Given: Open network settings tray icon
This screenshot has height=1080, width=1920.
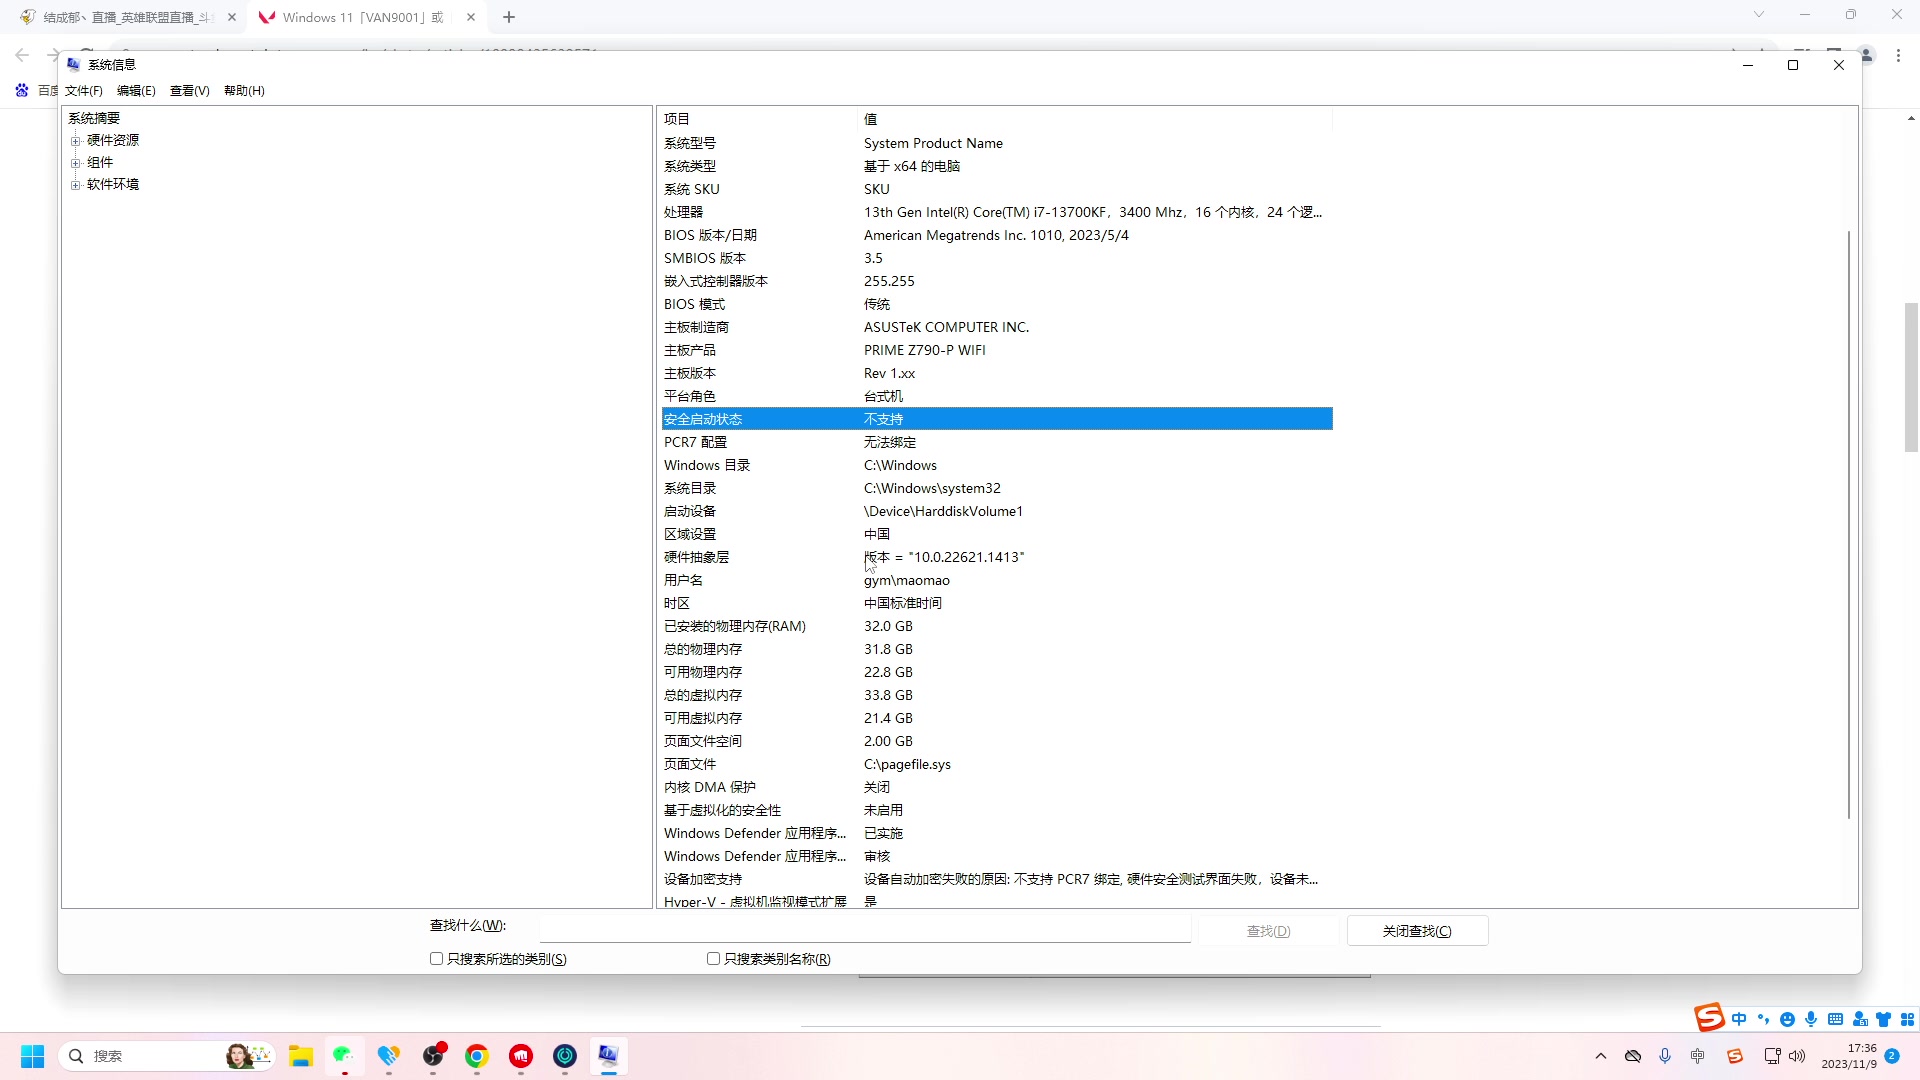Looking at the screenshot, I should [1772, 1056].
